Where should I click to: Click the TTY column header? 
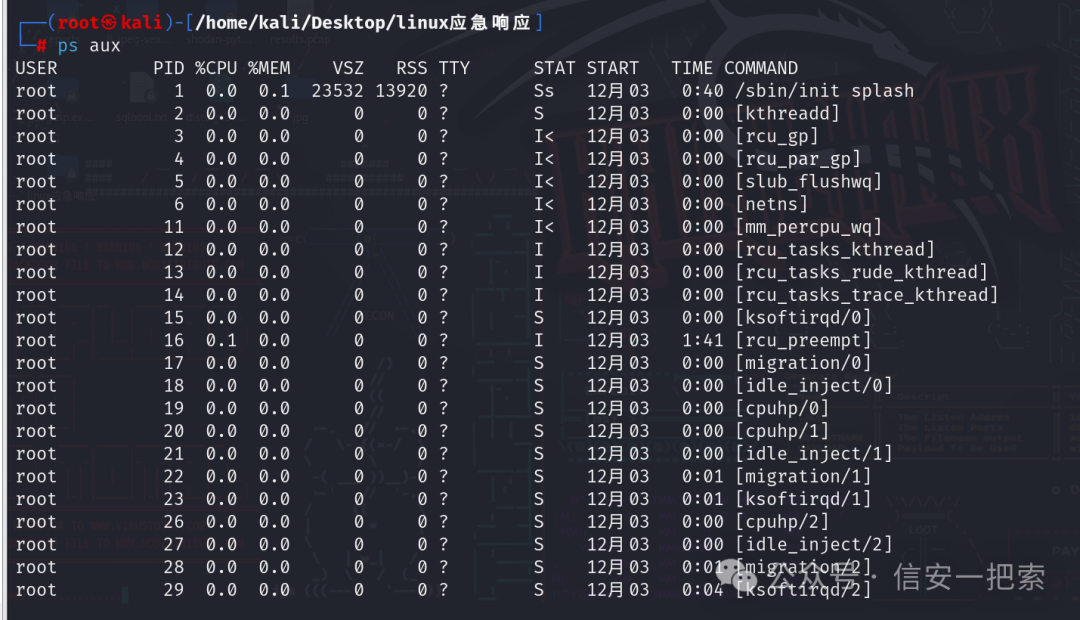click(454, 68)
